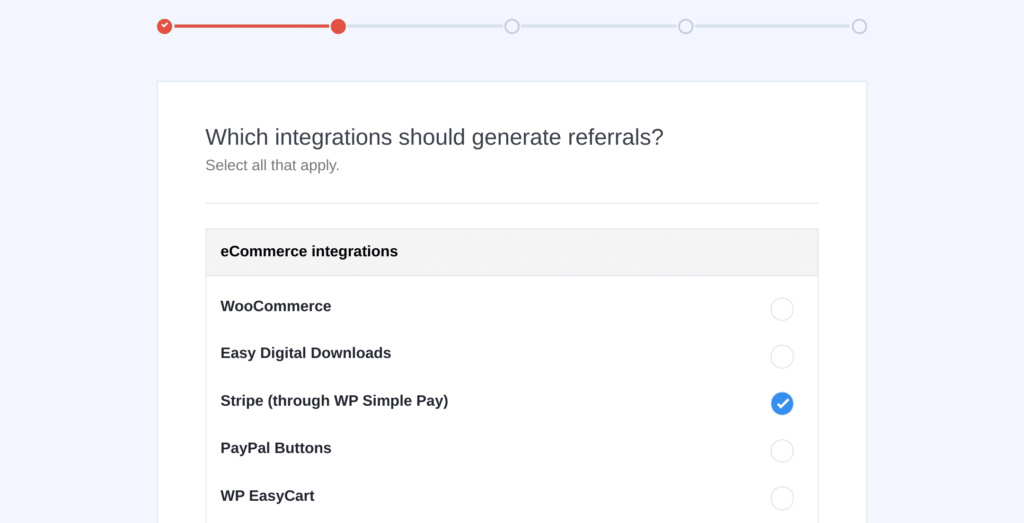Screen dimensions: 1024x523
Task: Click the WP EasyCart label
Action: (267, 496)
